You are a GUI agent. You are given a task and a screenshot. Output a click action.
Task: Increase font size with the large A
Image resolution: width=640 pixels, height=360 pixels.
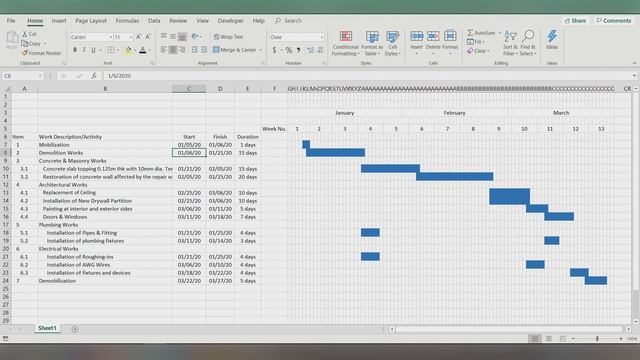pos(138,37)
